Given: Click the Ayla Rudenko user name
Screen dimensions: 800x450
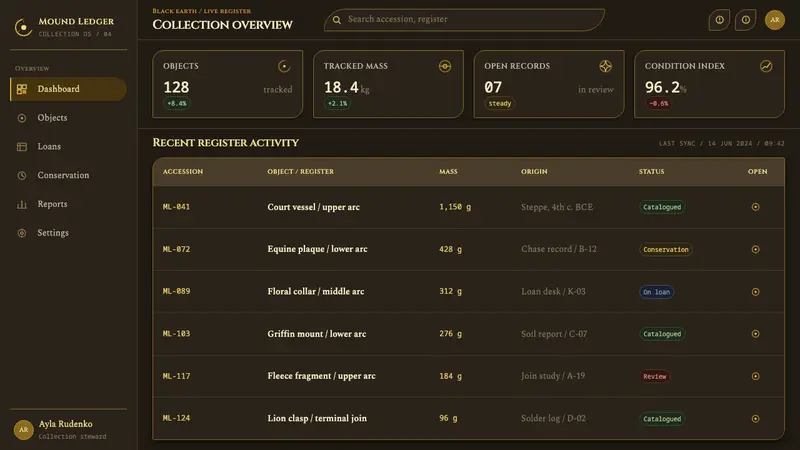Looking at the screenshot, I should [x=66, y=424].
